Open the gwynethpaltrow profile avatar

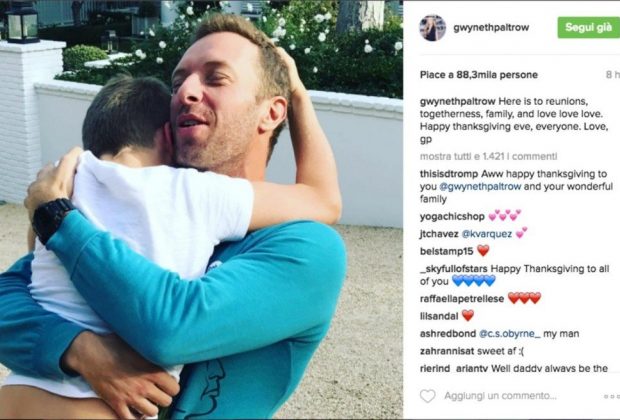433,28
